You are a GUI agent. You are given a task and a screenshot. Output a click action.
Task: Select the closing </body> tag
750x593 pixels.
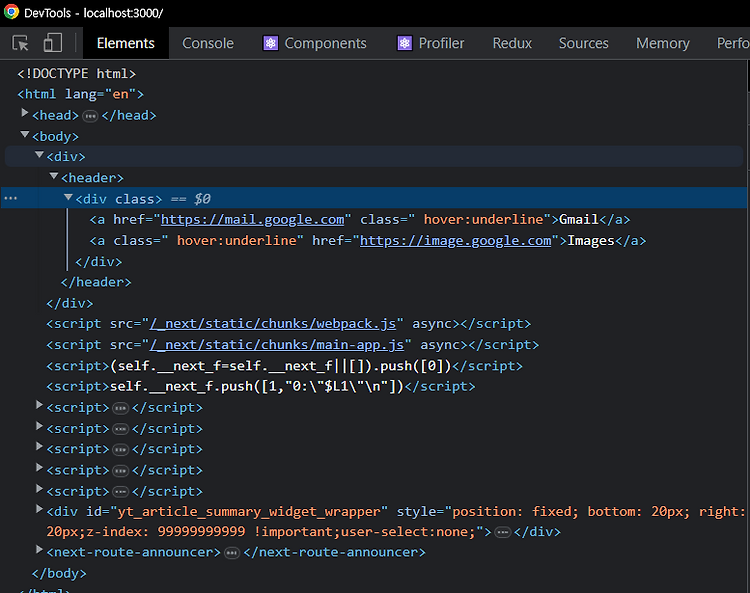[x=59, y=573]
